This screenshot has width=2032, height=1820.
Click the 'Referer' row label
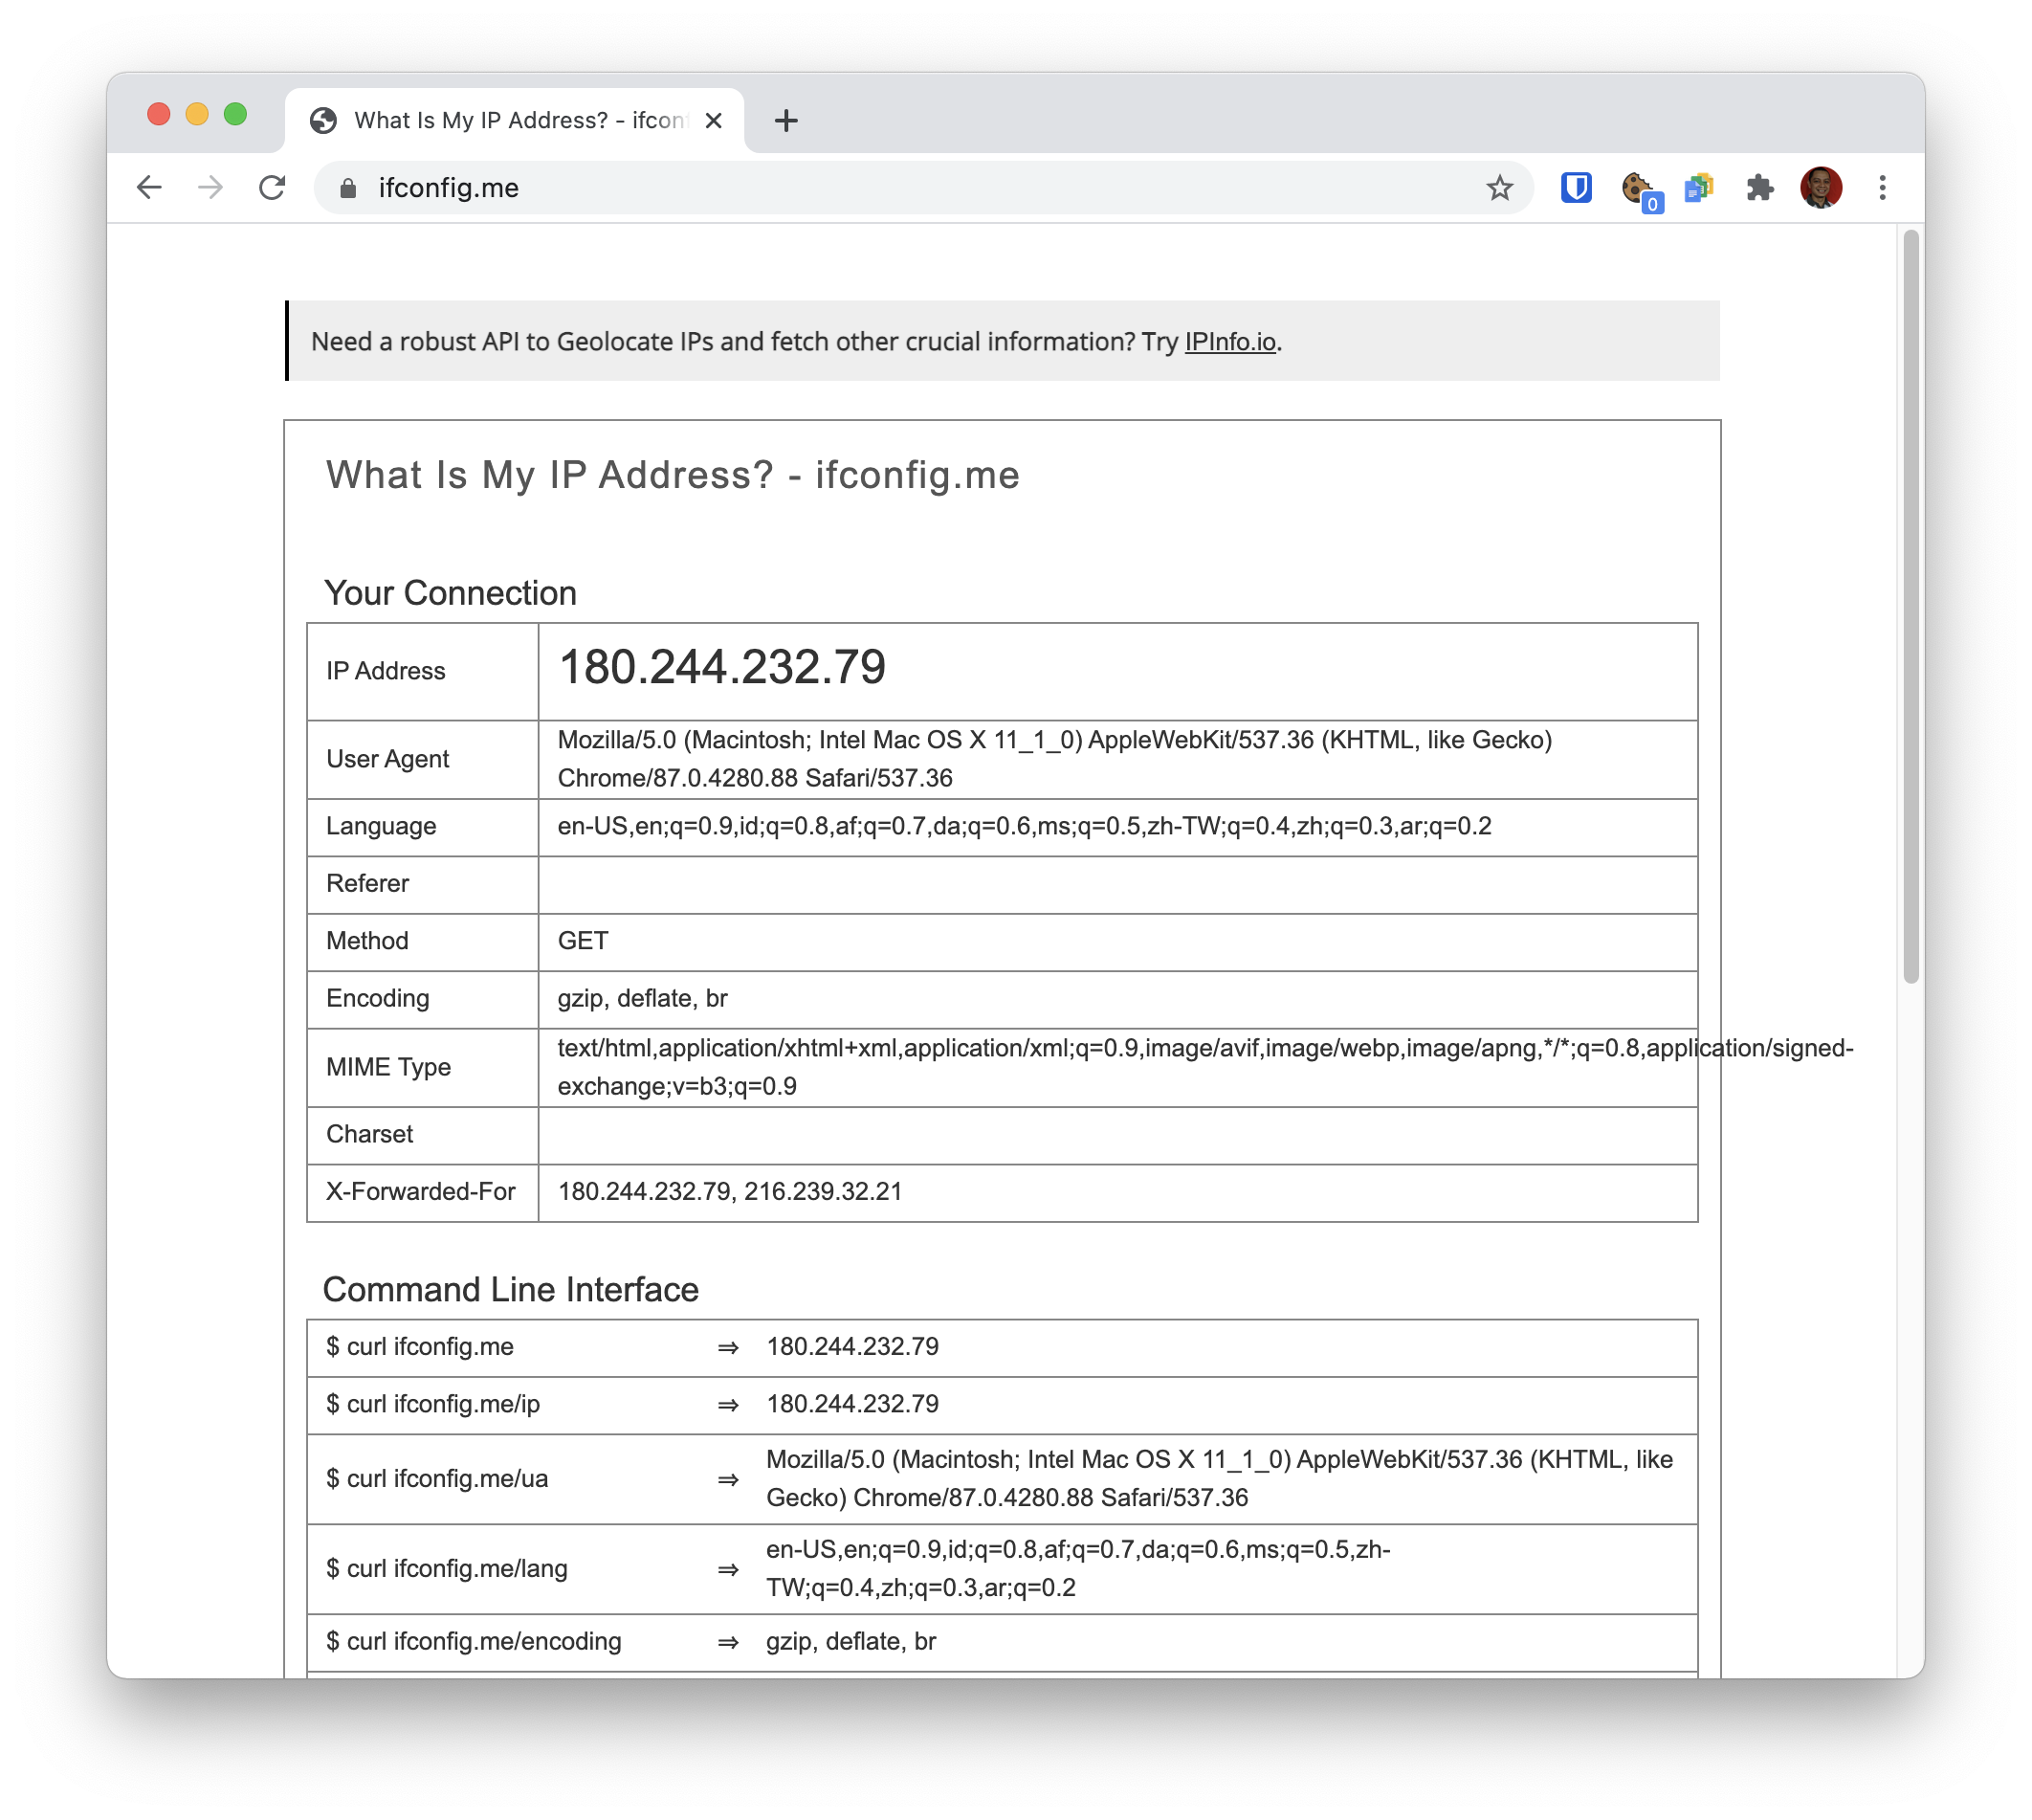click(x=367, y=883)
